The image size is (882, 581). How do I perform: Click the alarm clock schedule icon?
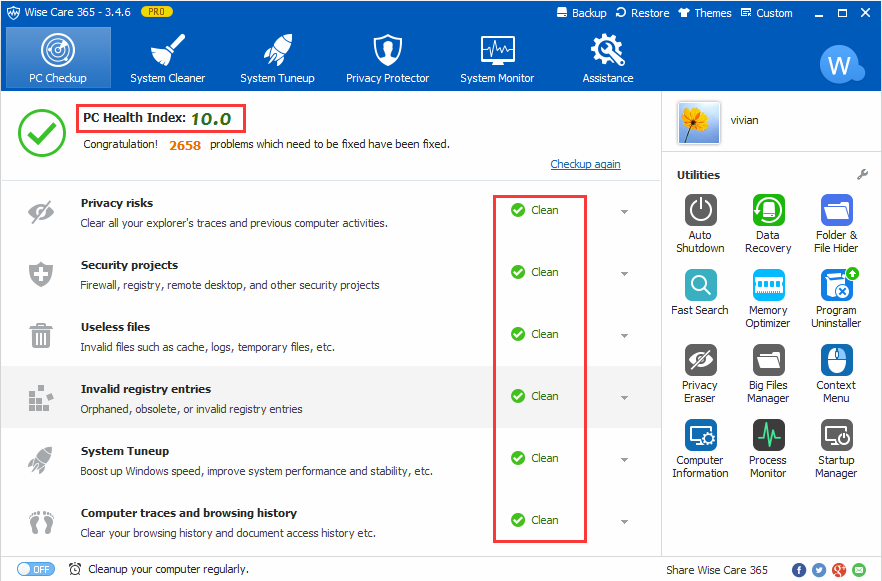click(75, 569)
